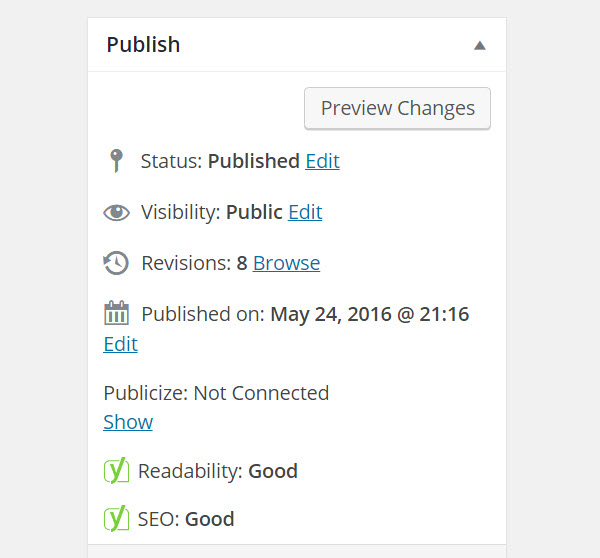This screenshot has width=600, height=558.
Task: Edit the post status
Action: click(322, 161)
